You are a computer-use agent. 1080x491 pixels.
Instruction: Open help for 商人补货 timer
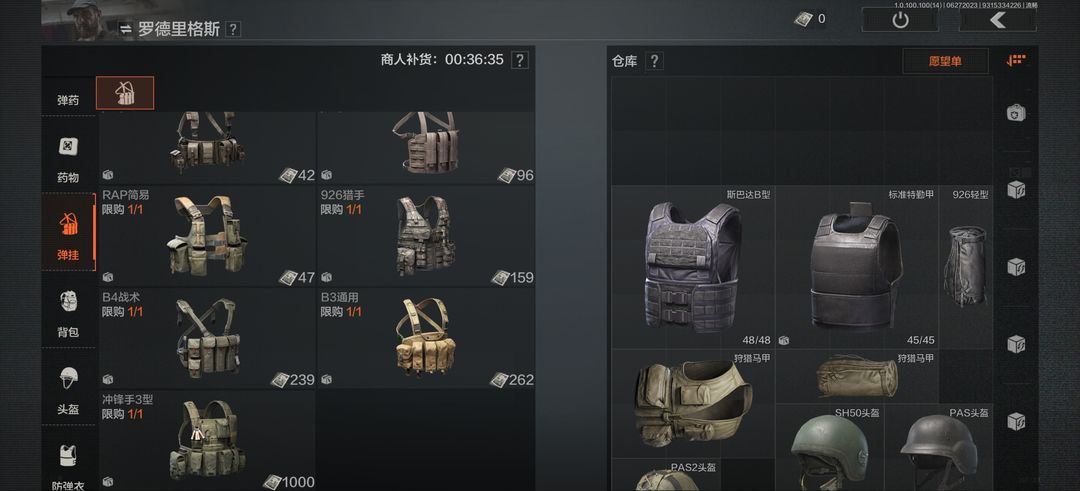coord(520,60)
